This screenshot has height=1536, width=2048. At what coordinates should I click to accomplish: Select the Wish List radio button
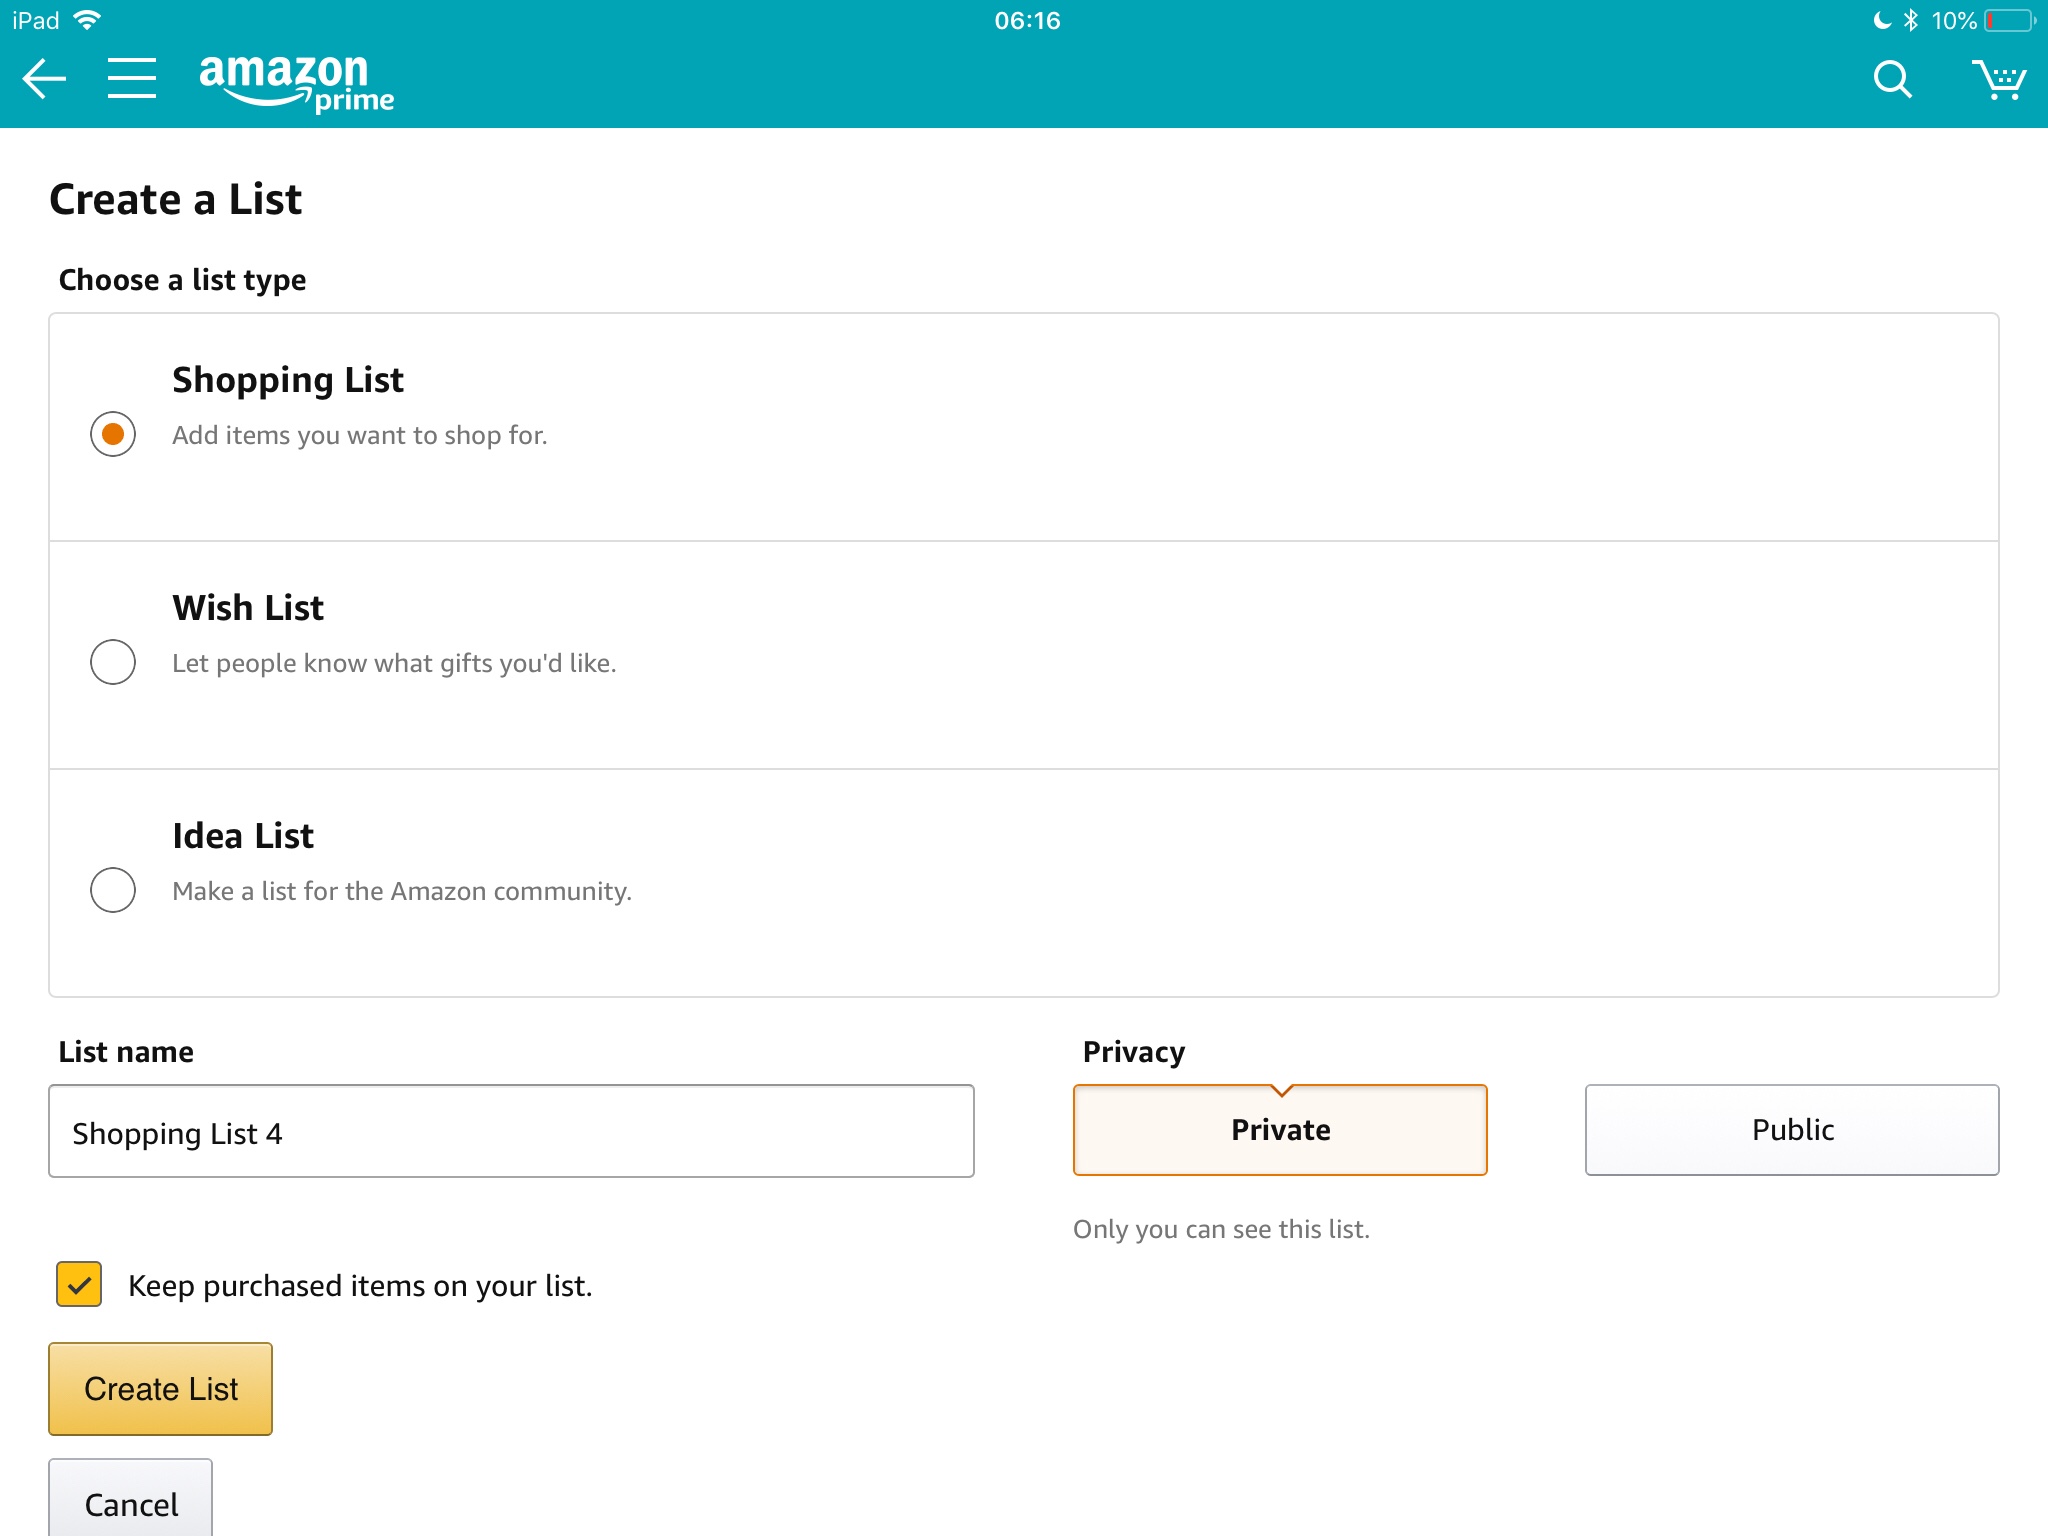tap(113, 662)
